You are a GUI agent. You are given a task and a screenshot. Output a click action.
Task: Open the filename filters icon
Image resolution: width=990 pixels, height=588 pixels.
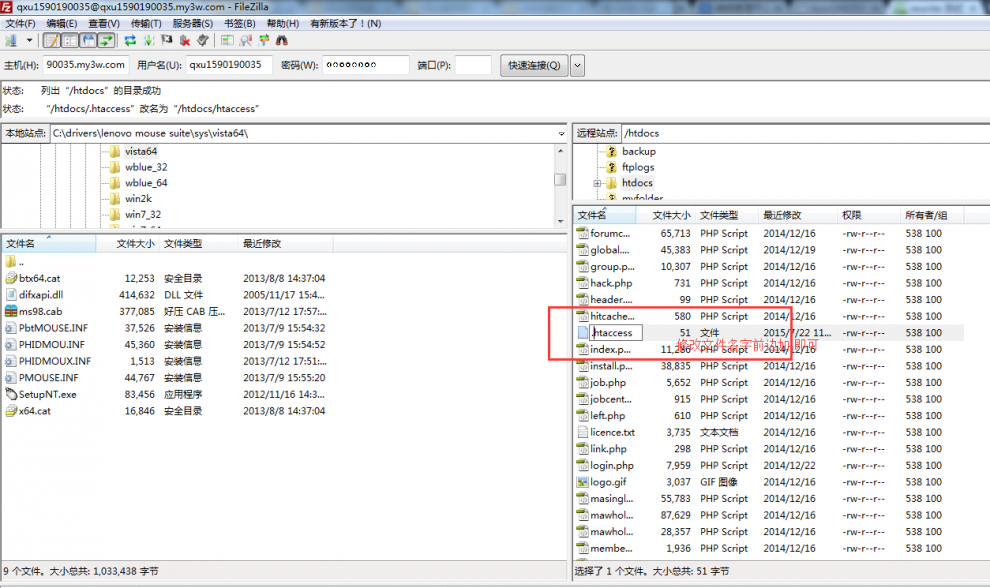pyautogui.click(x=227, y=40)
